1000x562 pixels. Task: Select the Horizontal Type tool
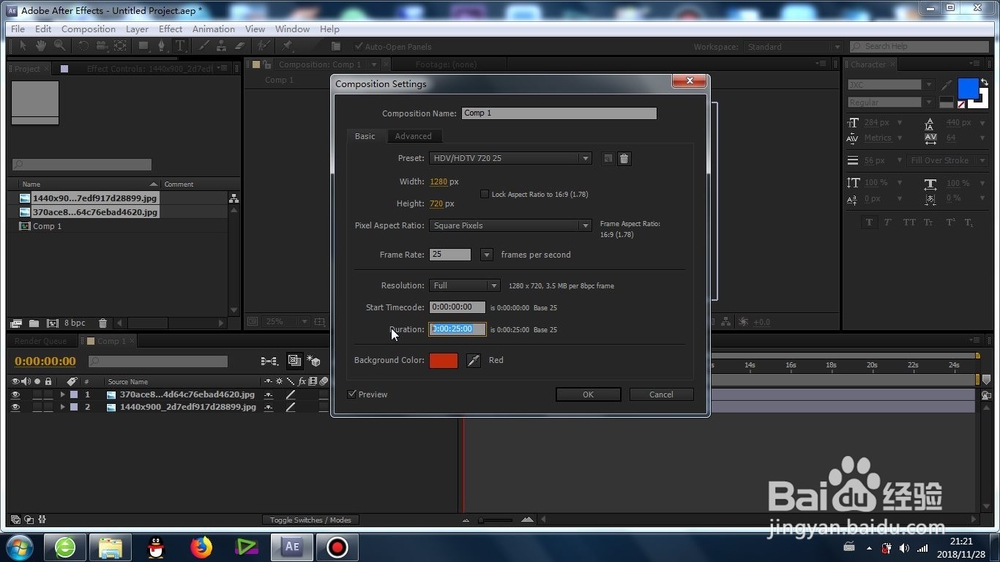point(180,46)
